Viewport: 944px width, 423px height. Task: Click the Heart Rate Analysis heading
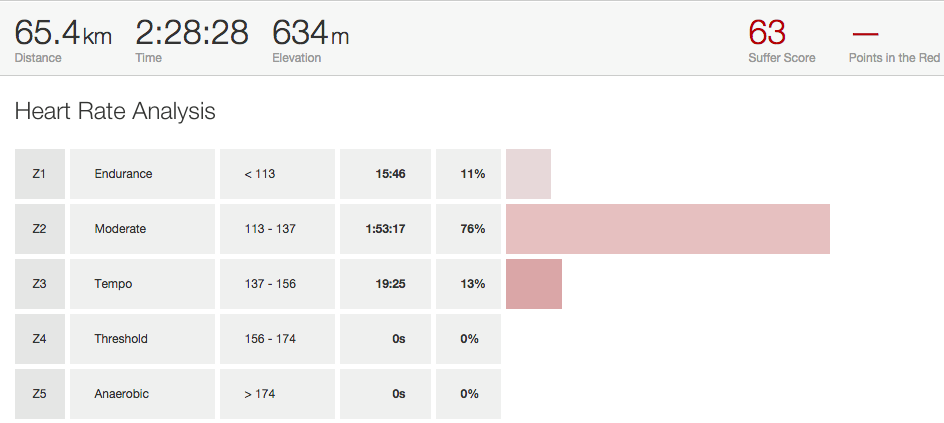pos(115,112)
